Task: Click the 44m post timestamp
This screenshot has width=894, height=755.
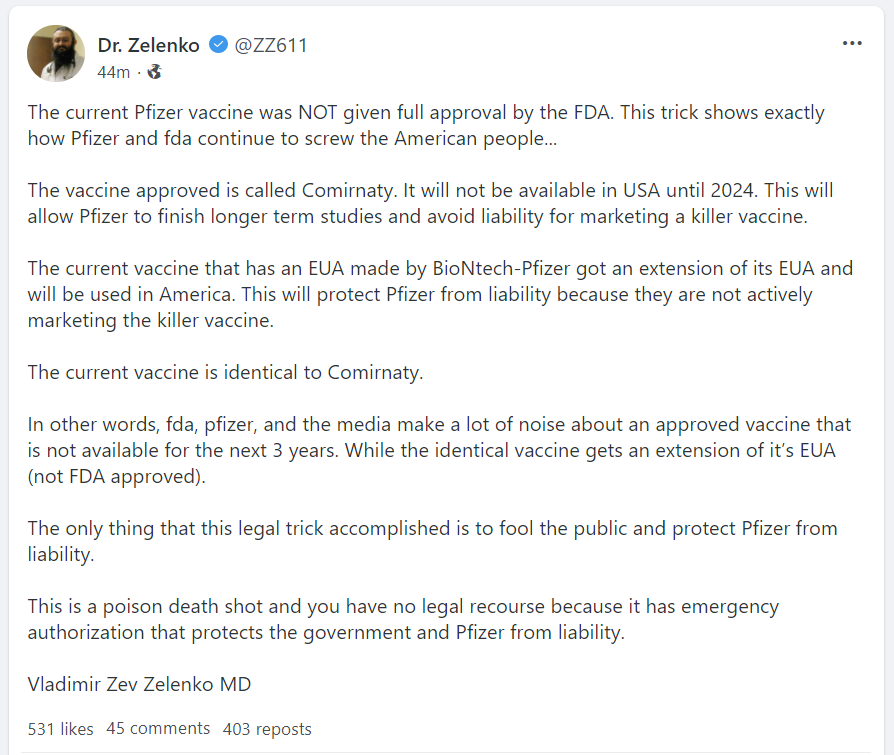Action: tap(113, 72)
